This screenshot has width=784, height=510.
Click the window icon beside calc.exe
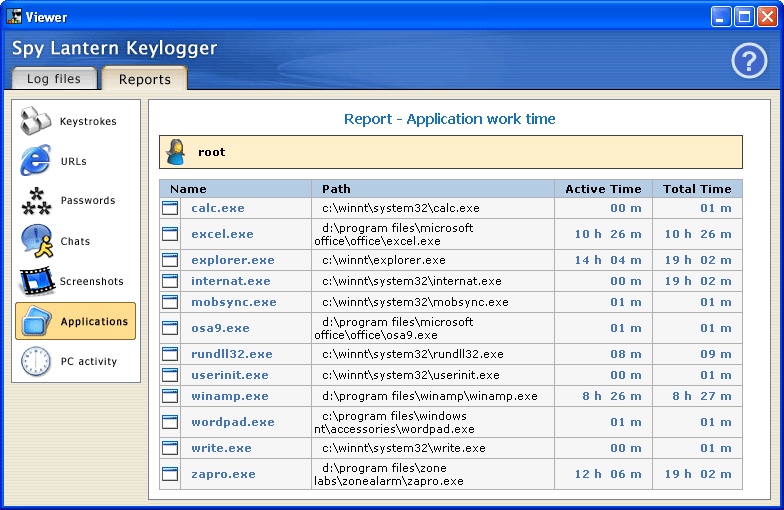coord(170,208)
